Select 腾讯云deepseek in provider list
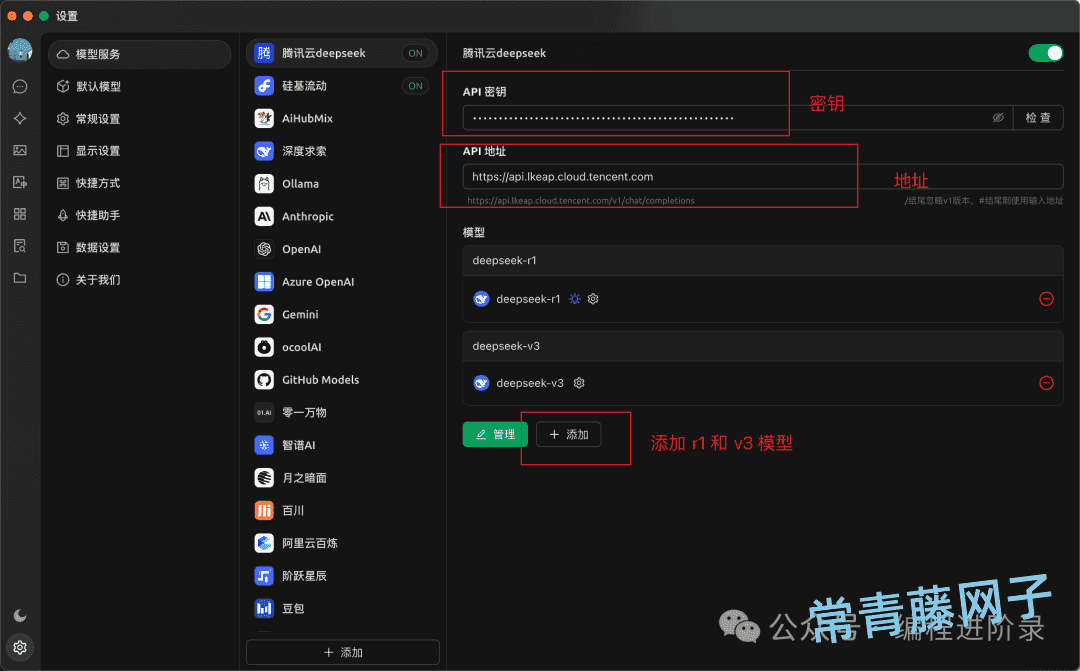Viewport: 1080px width, 671px height. (x=342, y=53)
